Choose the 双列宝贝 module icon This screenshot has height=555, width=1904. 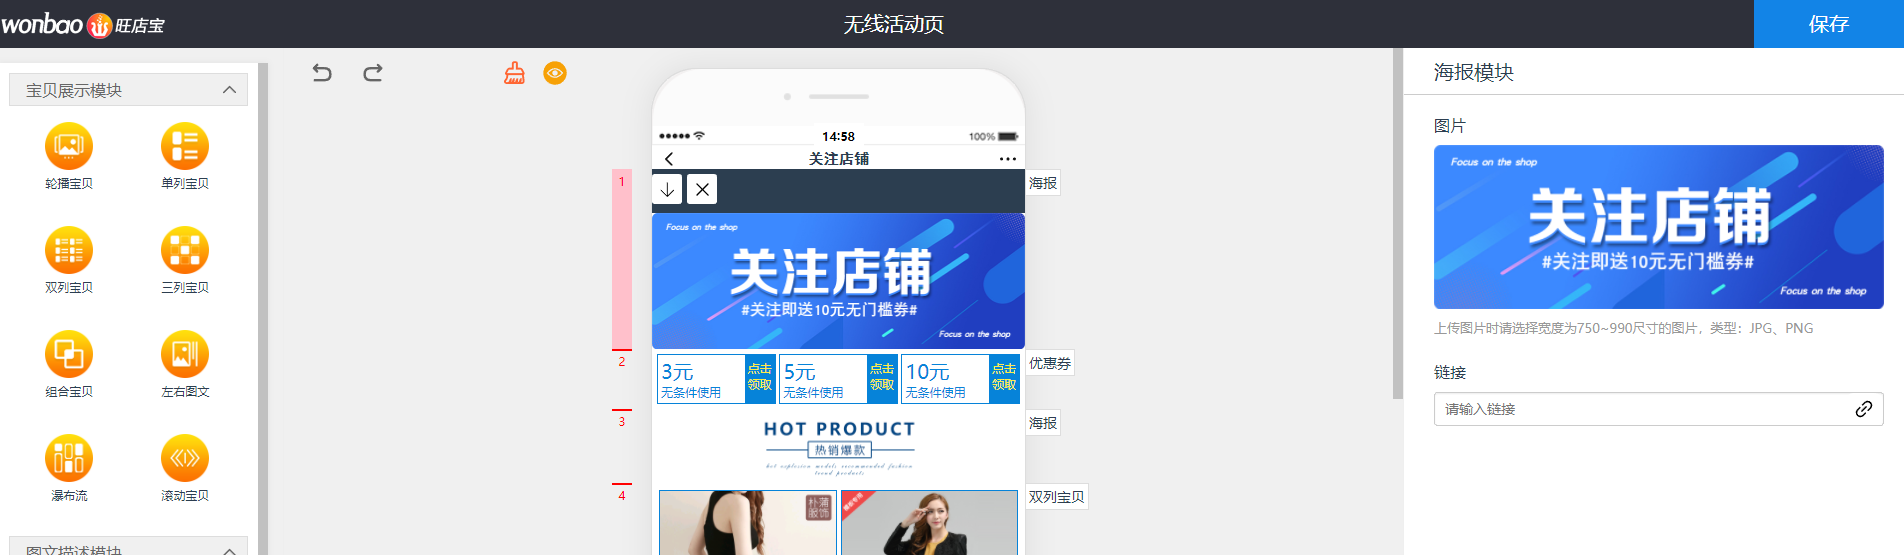(69, 251)
